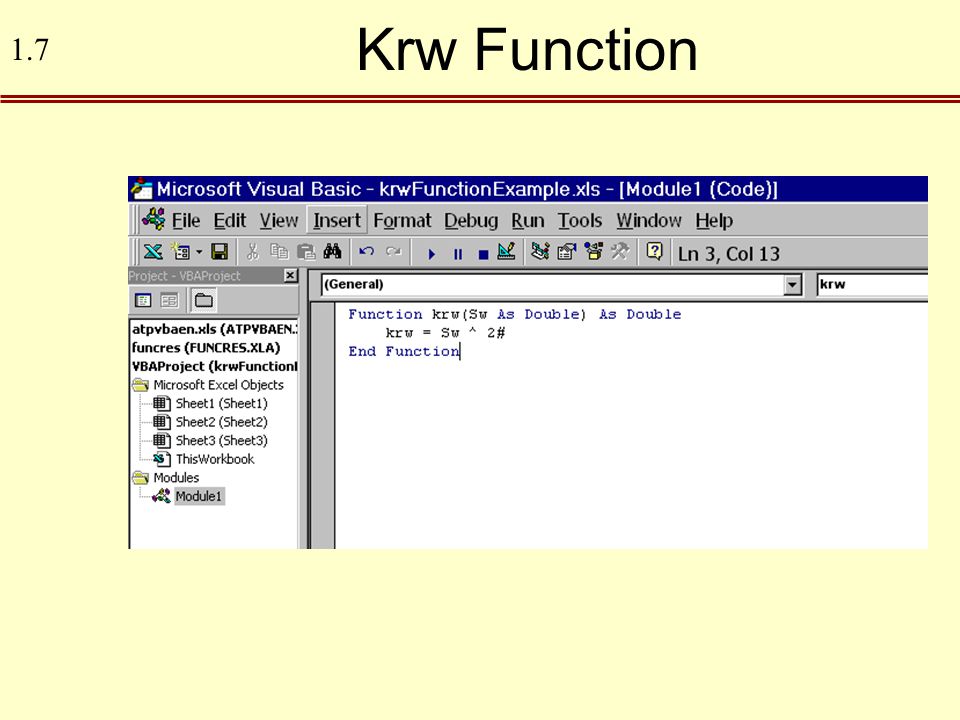
Task: Open the Debug menu
Action: (471, 220)
